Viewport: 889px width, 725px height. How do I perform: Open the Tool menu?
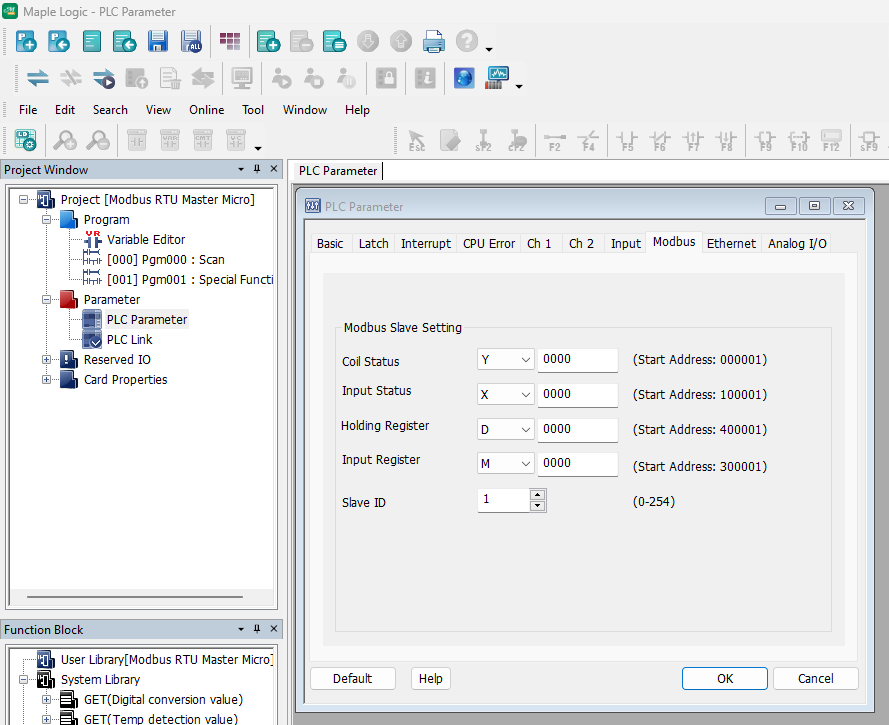click(253, 110)
